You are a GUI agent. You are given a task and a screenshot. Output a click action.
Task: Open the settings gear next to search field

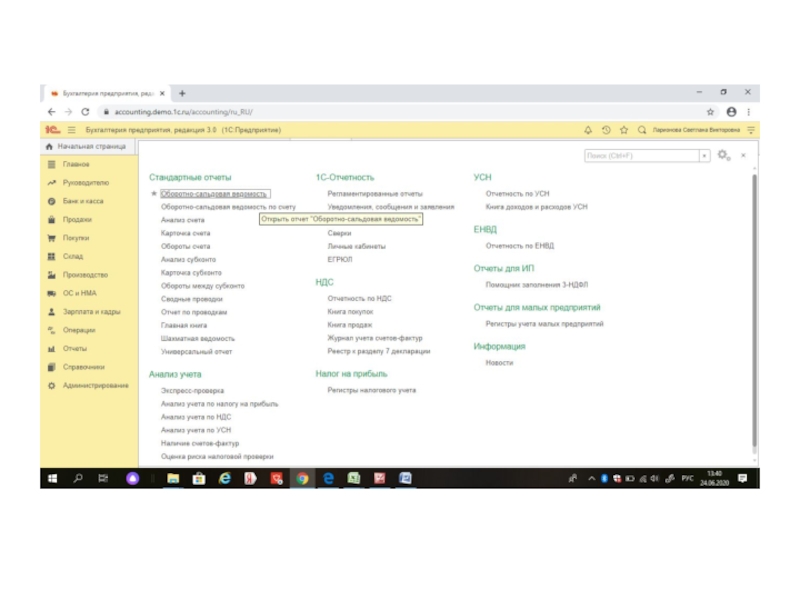[723, 156]
